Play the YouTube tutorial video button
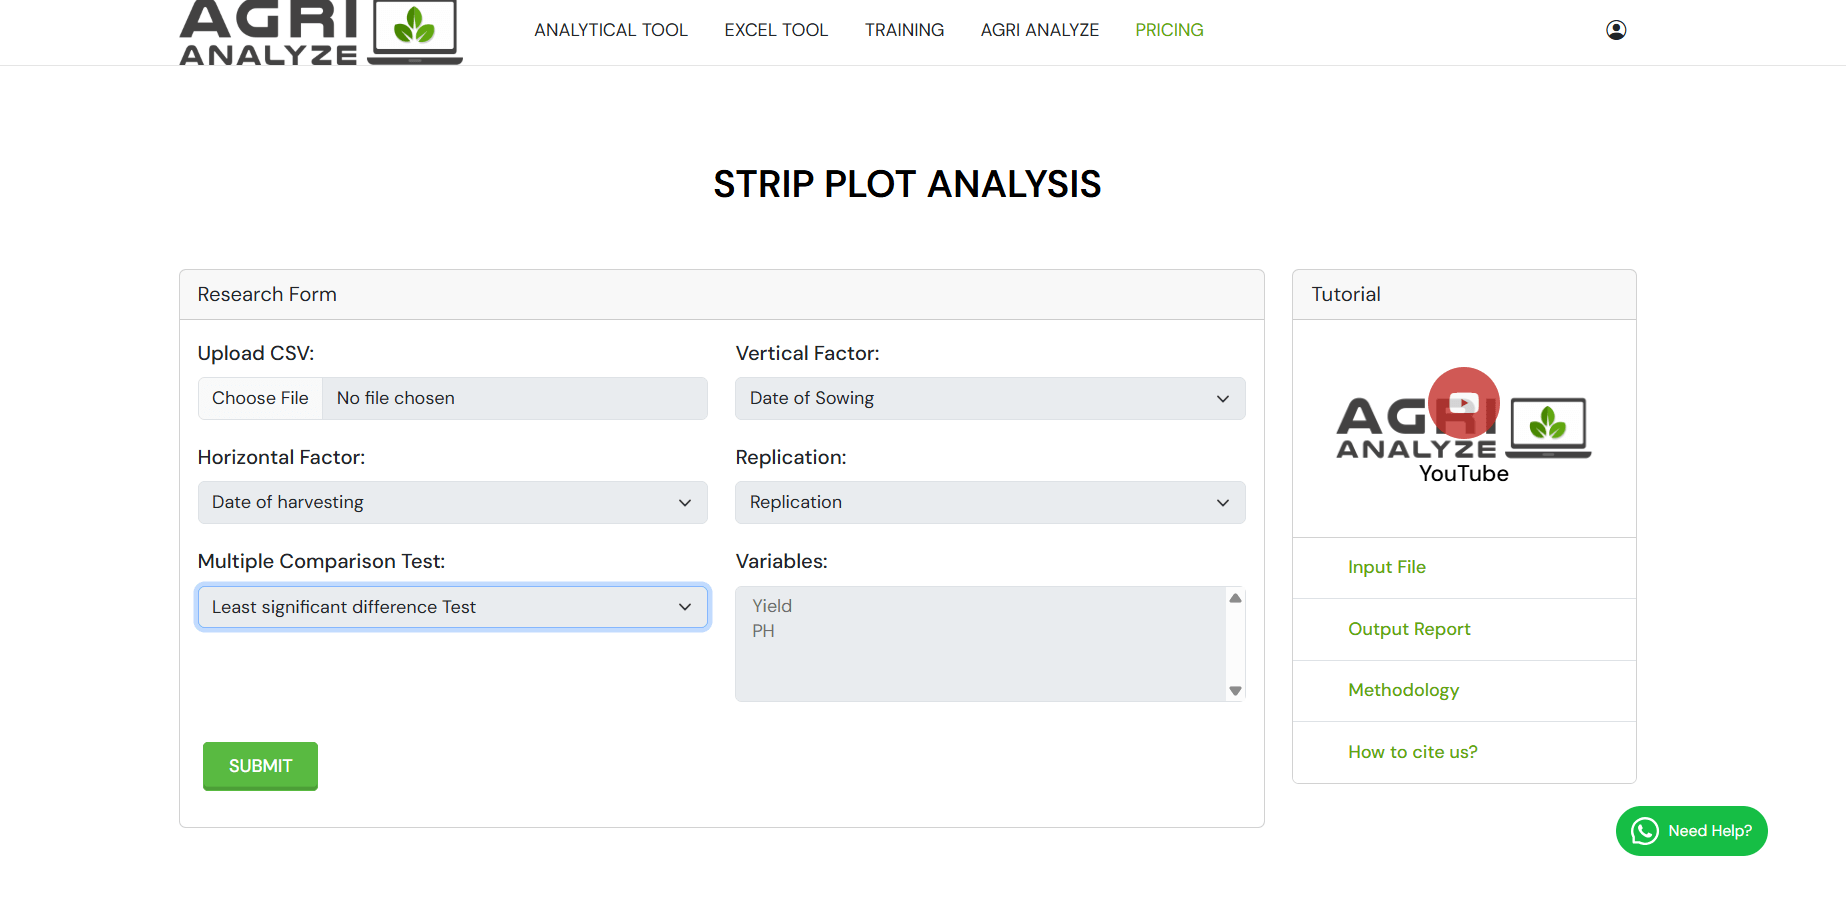 coord(1463,403)
